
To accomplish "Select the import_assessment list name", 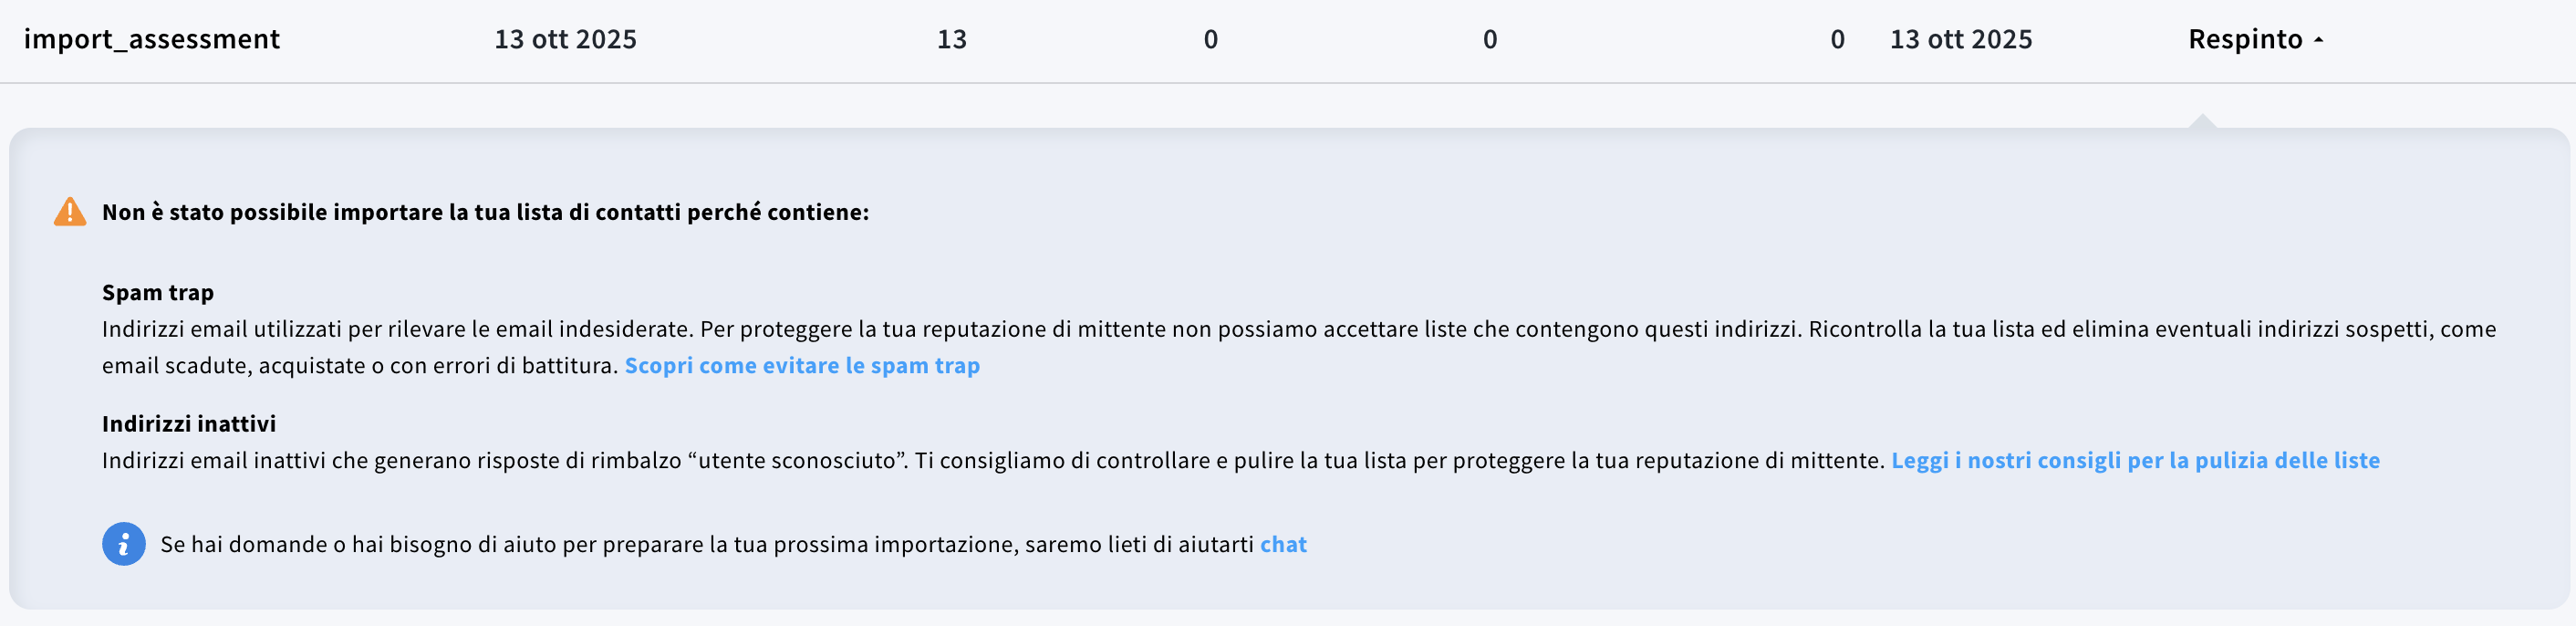I will 154,39.
